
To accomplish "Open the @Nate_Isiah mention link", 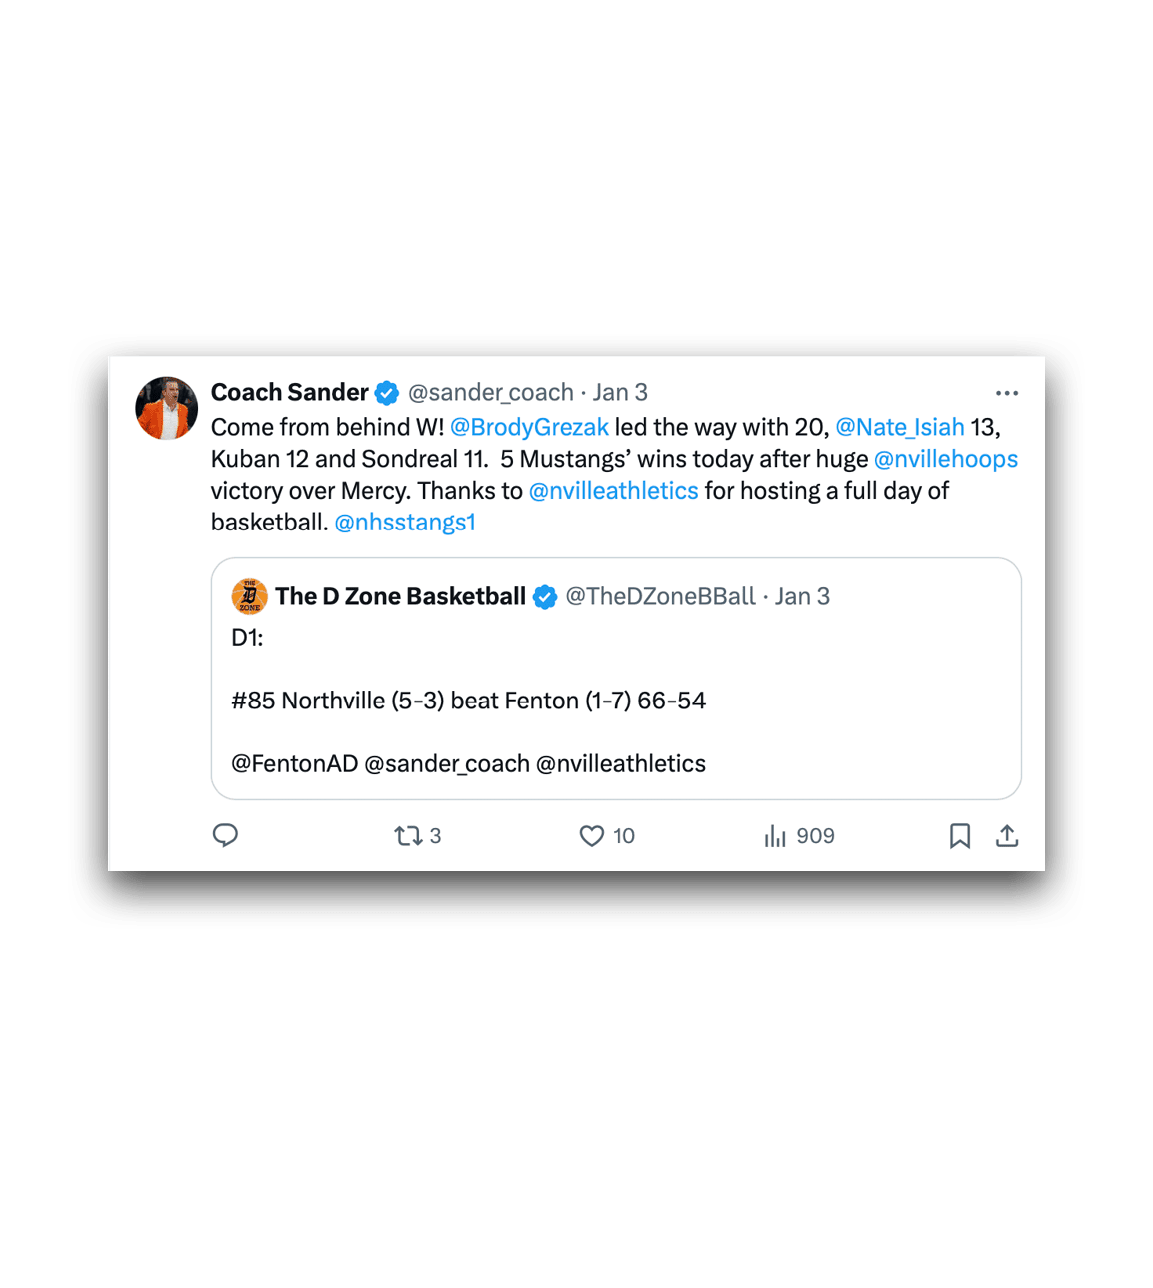I will pos(900,427).
